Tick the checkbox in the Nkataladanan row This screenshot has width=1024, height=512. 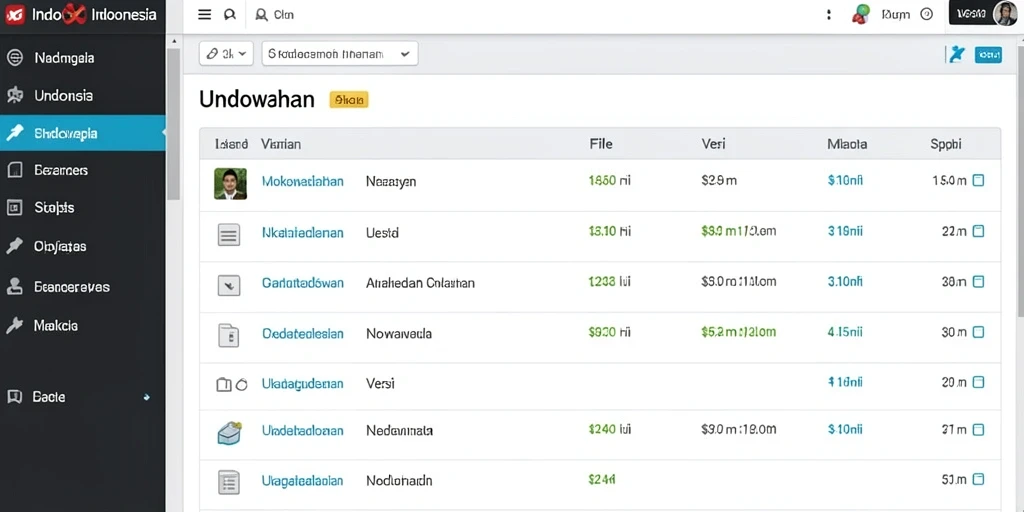(x=978, y=231)
